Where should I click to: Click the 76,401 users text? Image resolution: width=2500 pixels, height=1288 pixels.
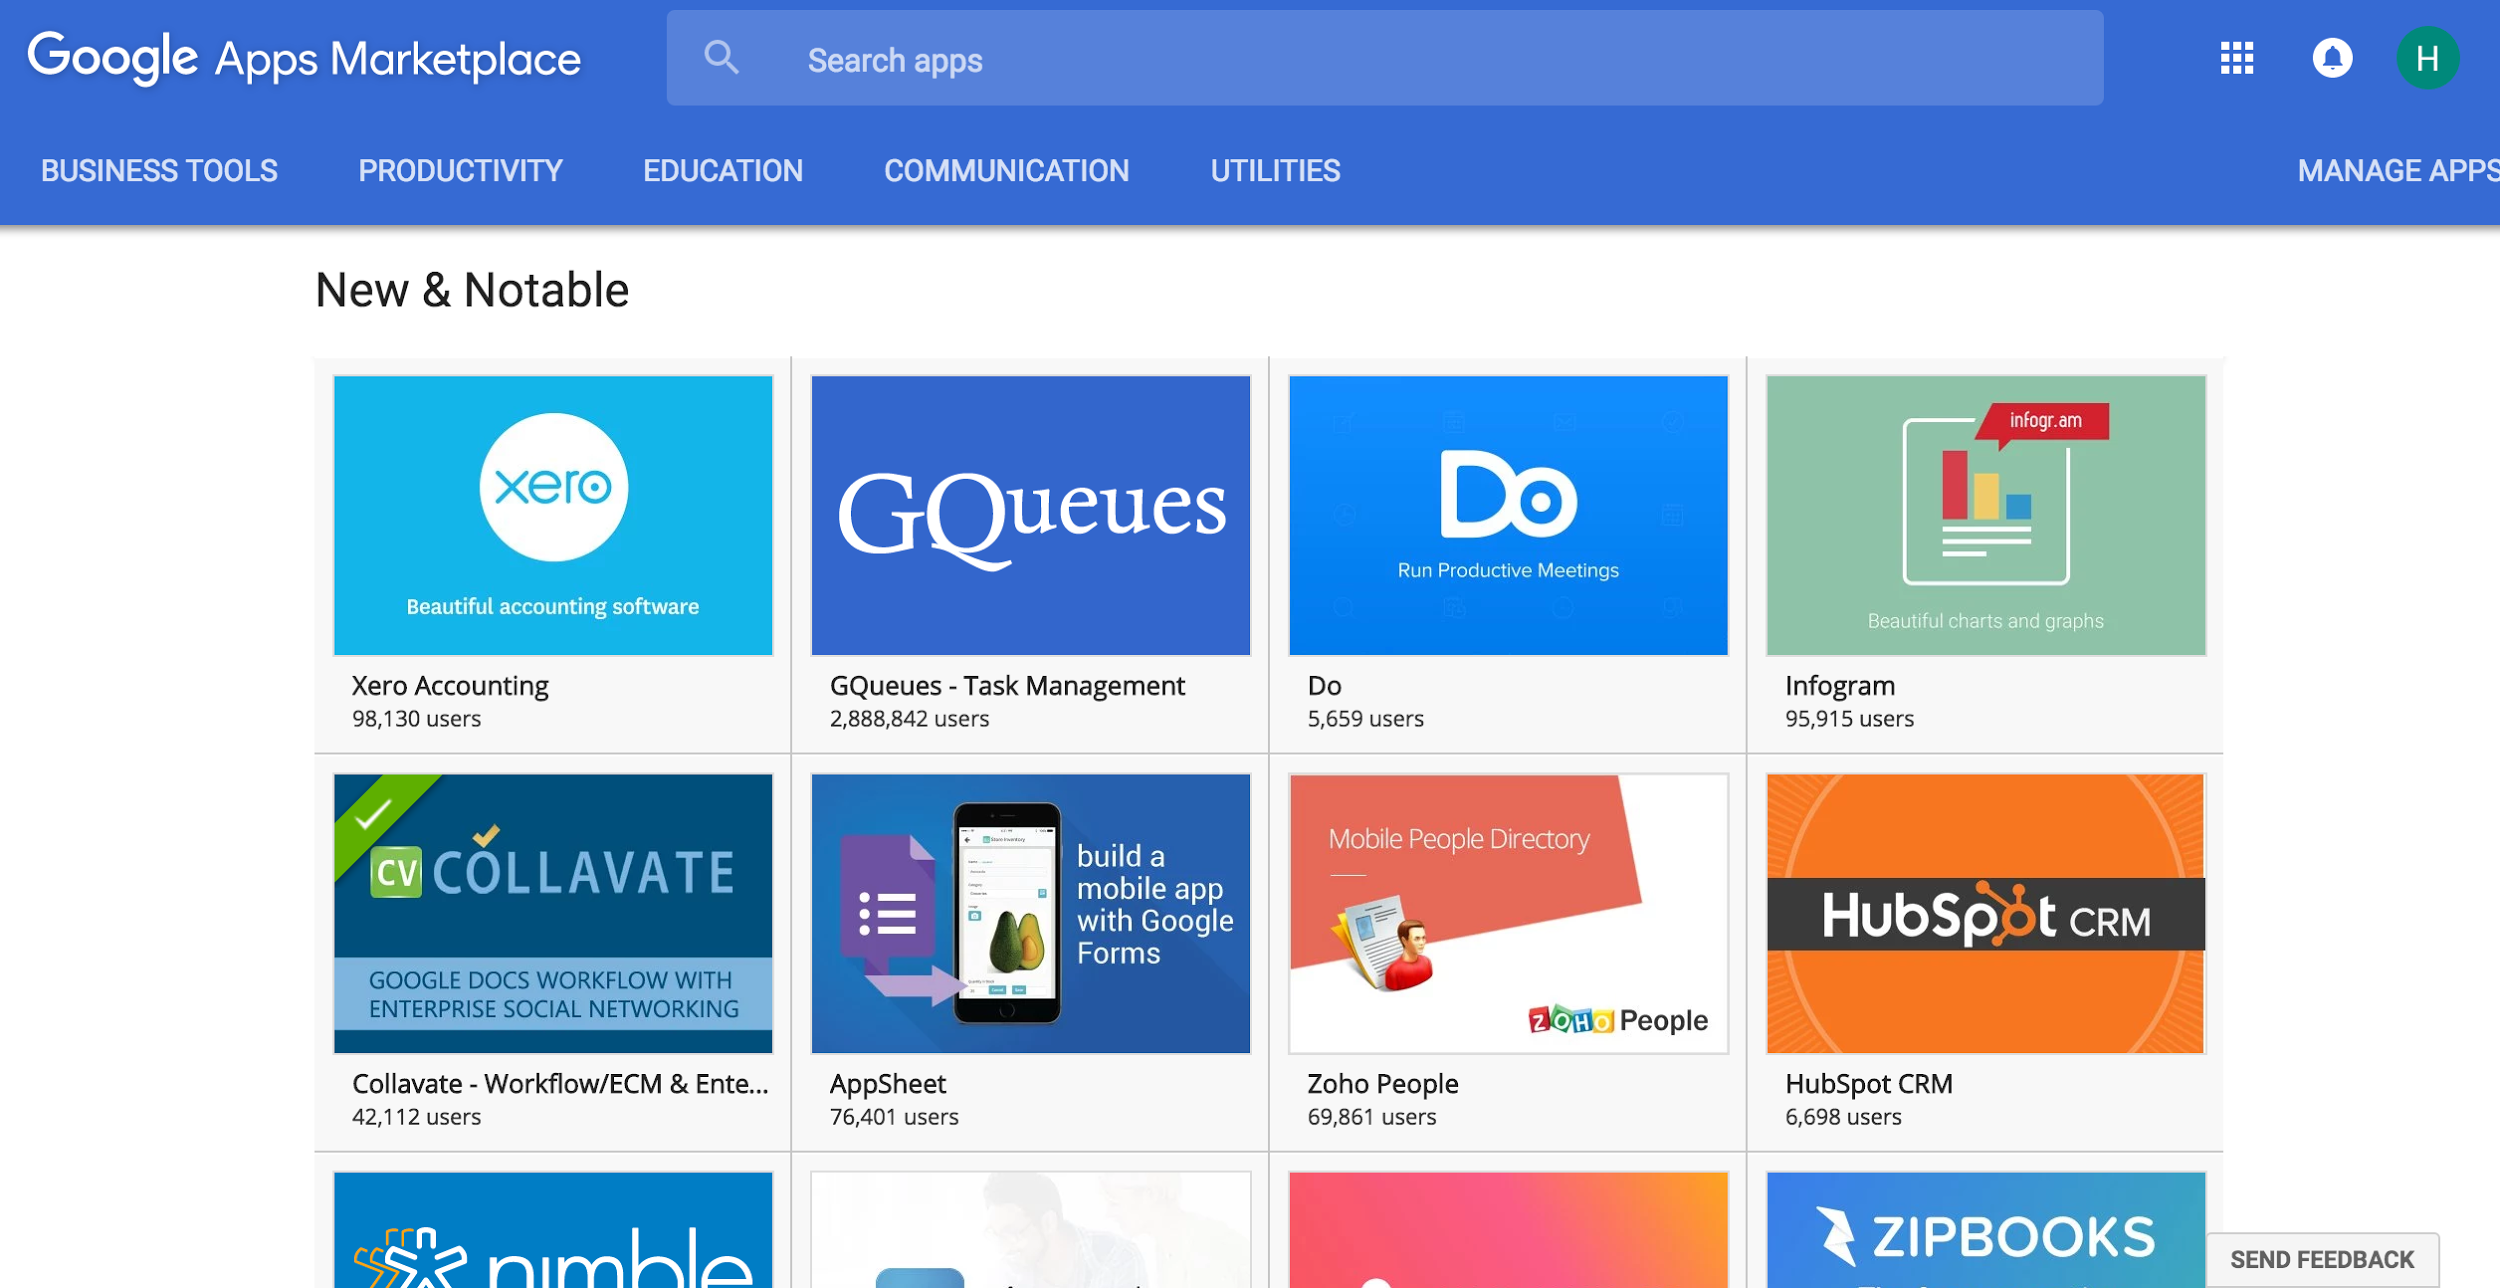pos(894,1117)
